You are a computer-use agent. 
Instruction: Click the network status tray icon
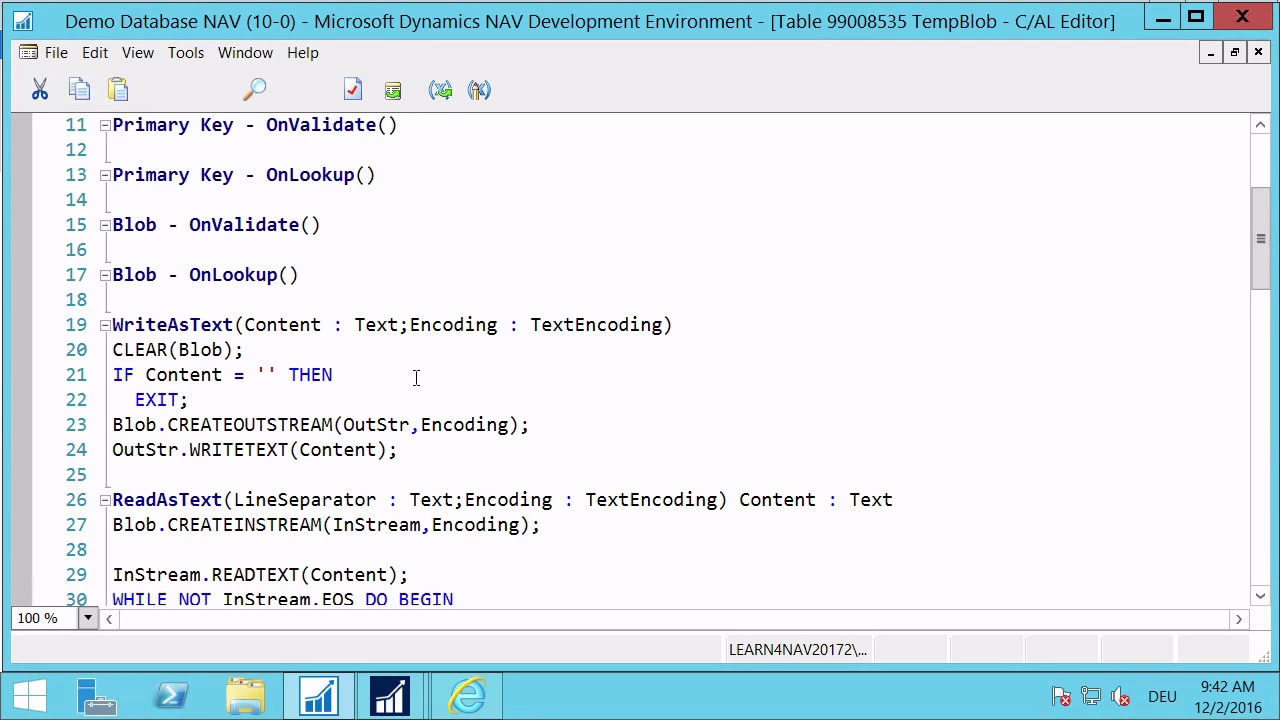[x=1091, y=697]
